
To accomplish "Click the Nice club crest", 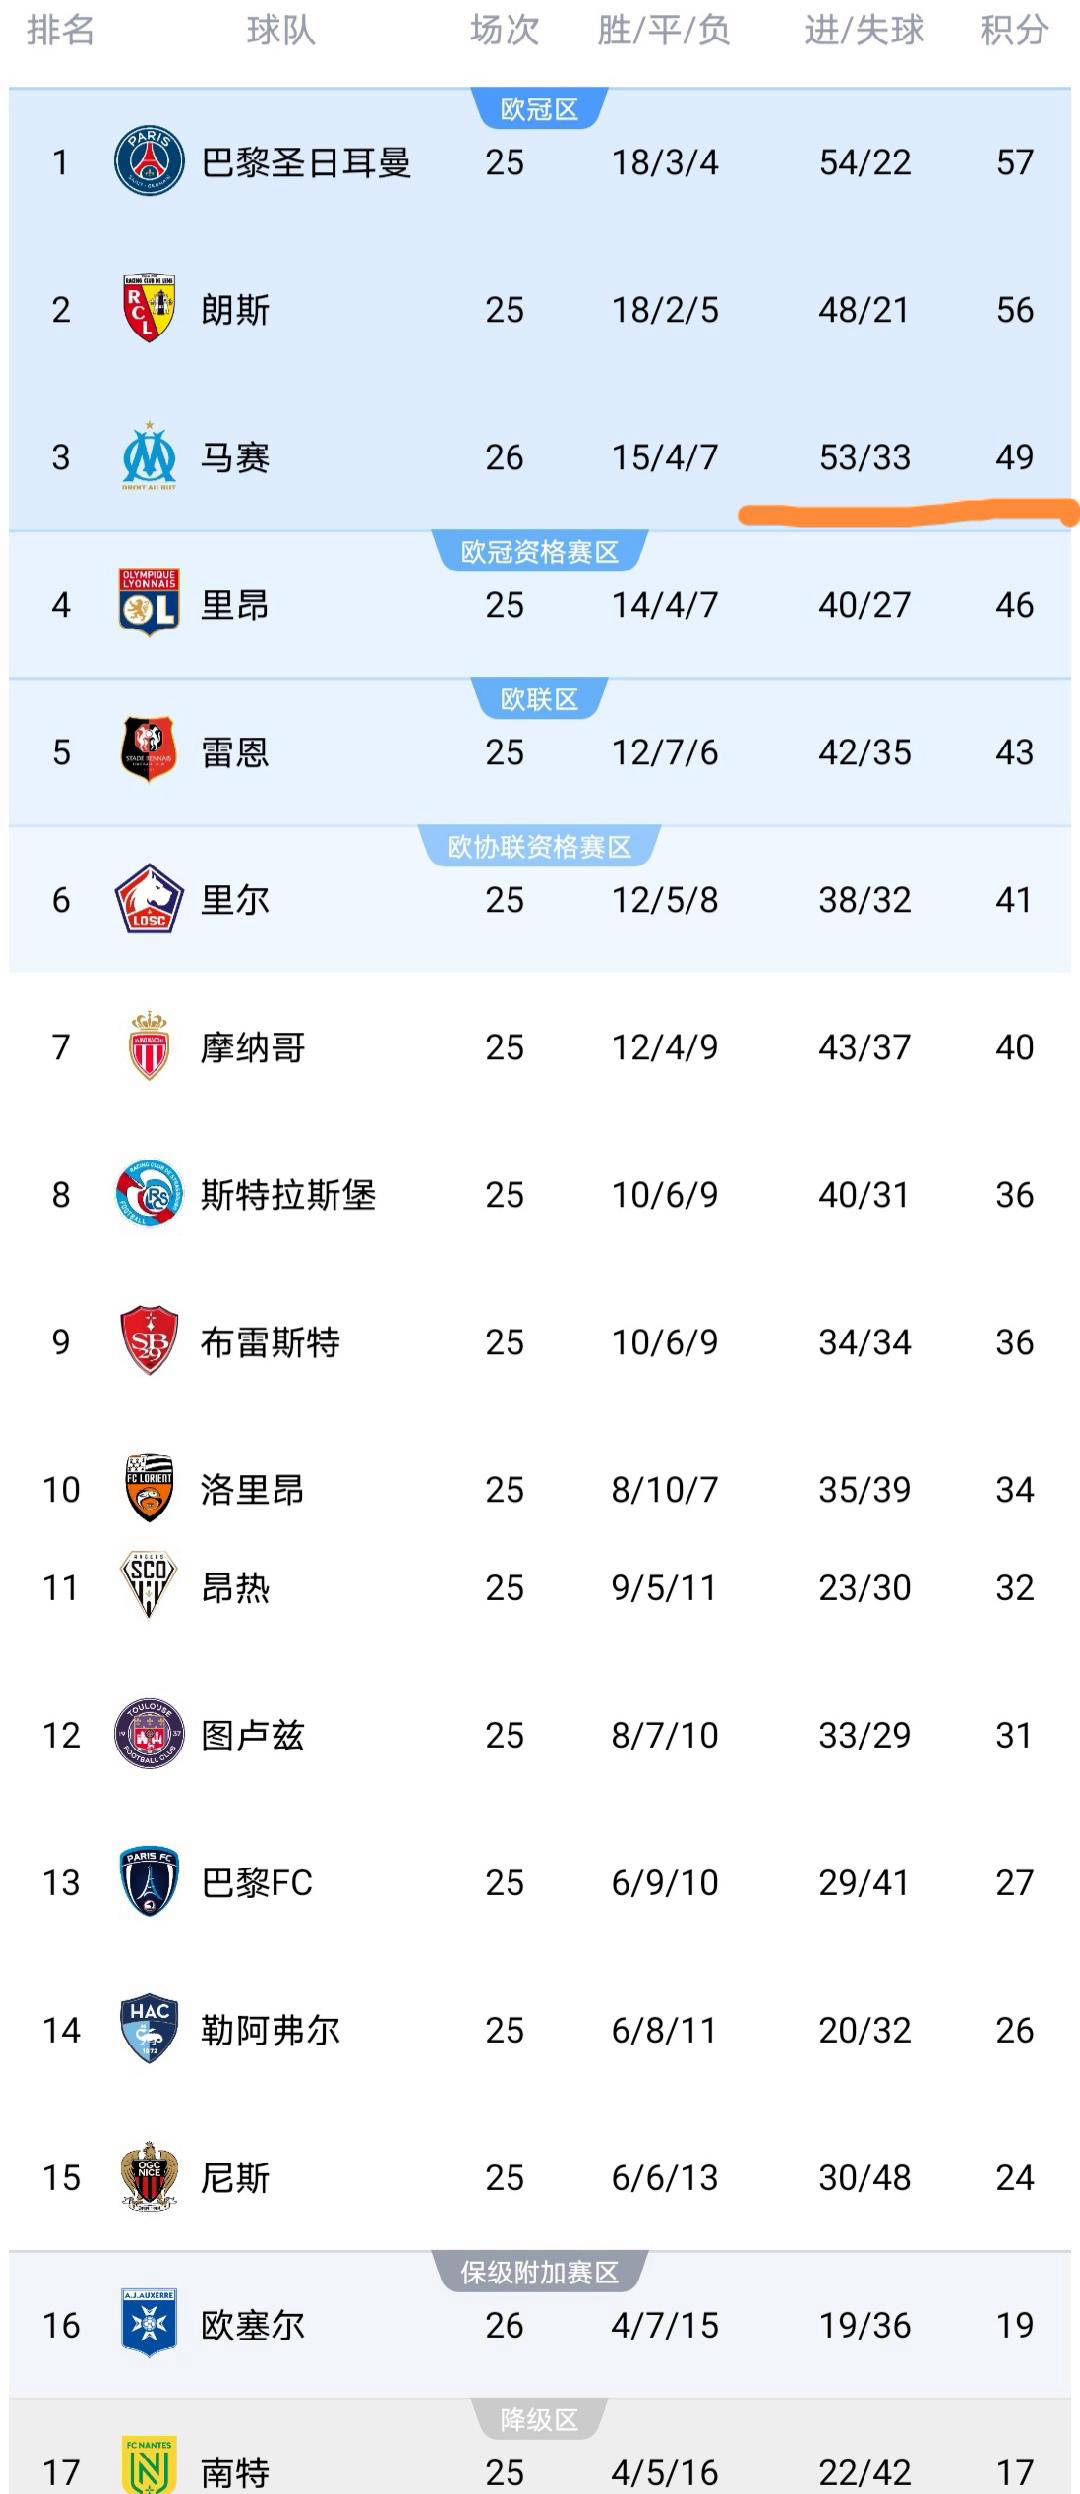I will point(149,2177).
